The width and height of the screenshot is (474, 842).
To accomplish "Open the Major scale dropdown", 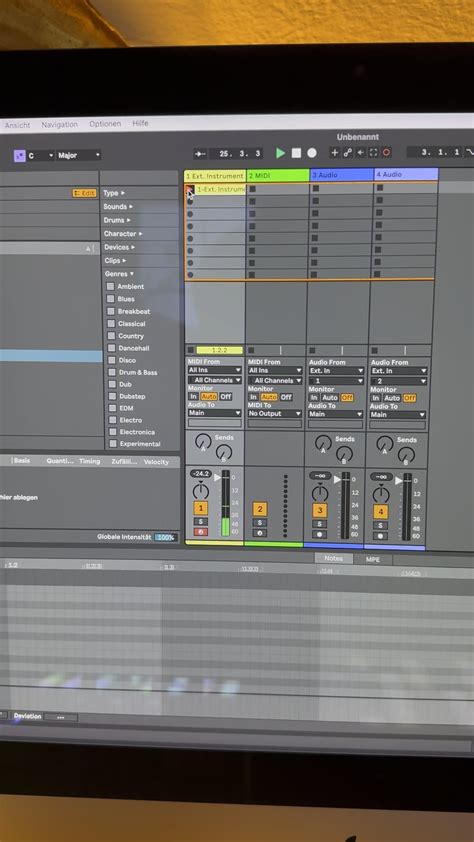I will [x=79, y=155].
